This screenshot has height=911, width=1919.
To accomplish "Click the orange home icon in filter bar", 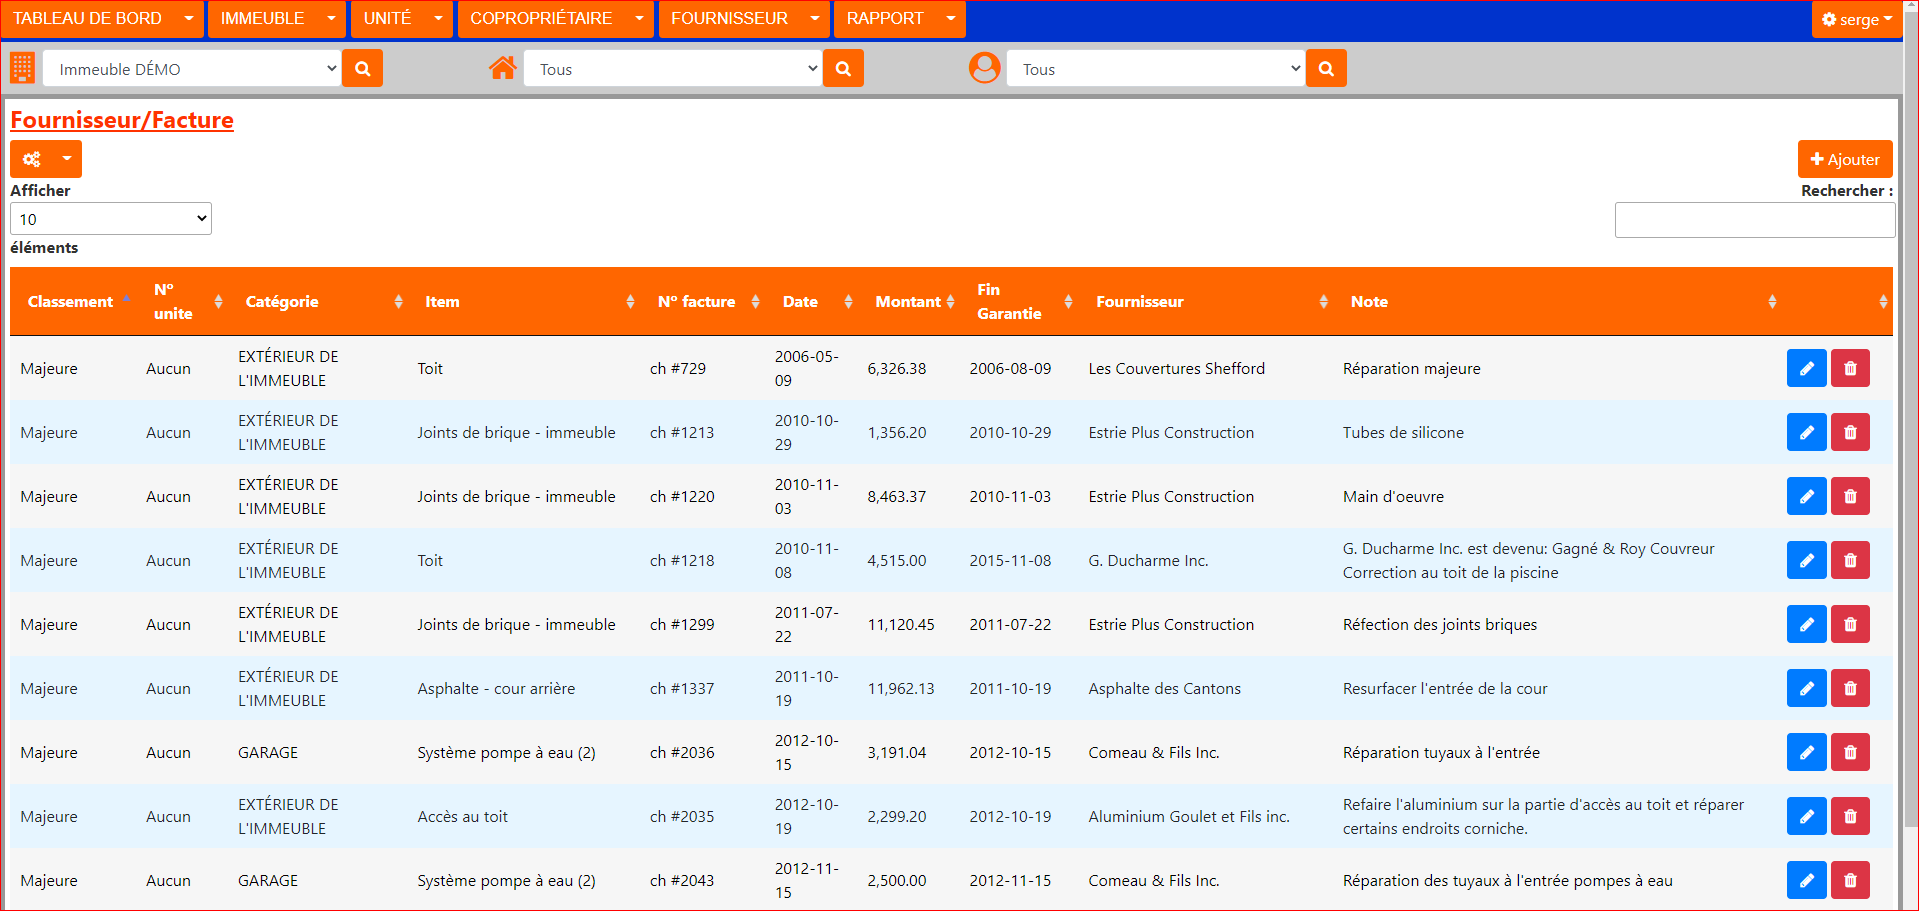I will pyautogui.click(x=502, y=69).
